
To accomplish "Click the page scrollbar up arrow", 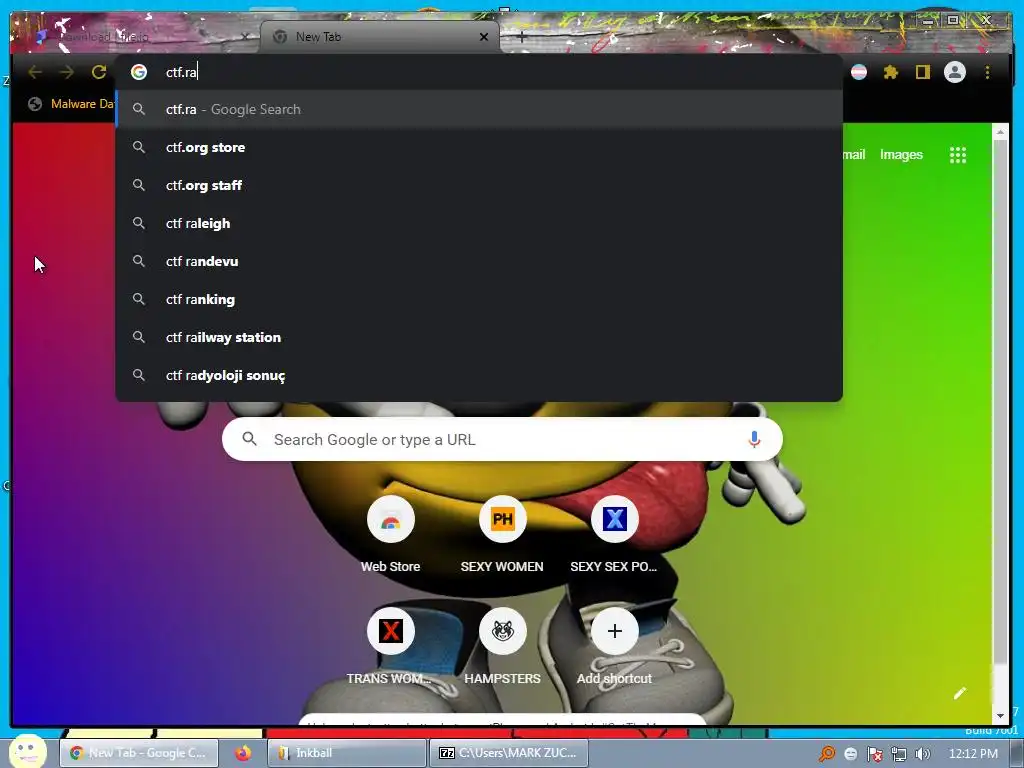I will click(1000, 132).
